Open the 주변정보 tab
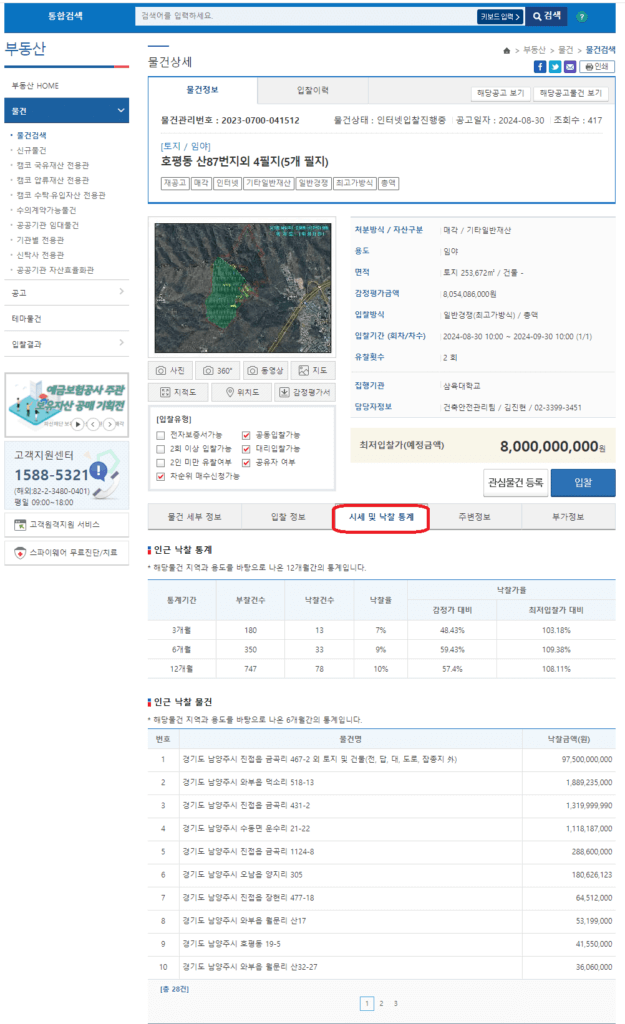The image size is (625, 1024). [475, 517]
